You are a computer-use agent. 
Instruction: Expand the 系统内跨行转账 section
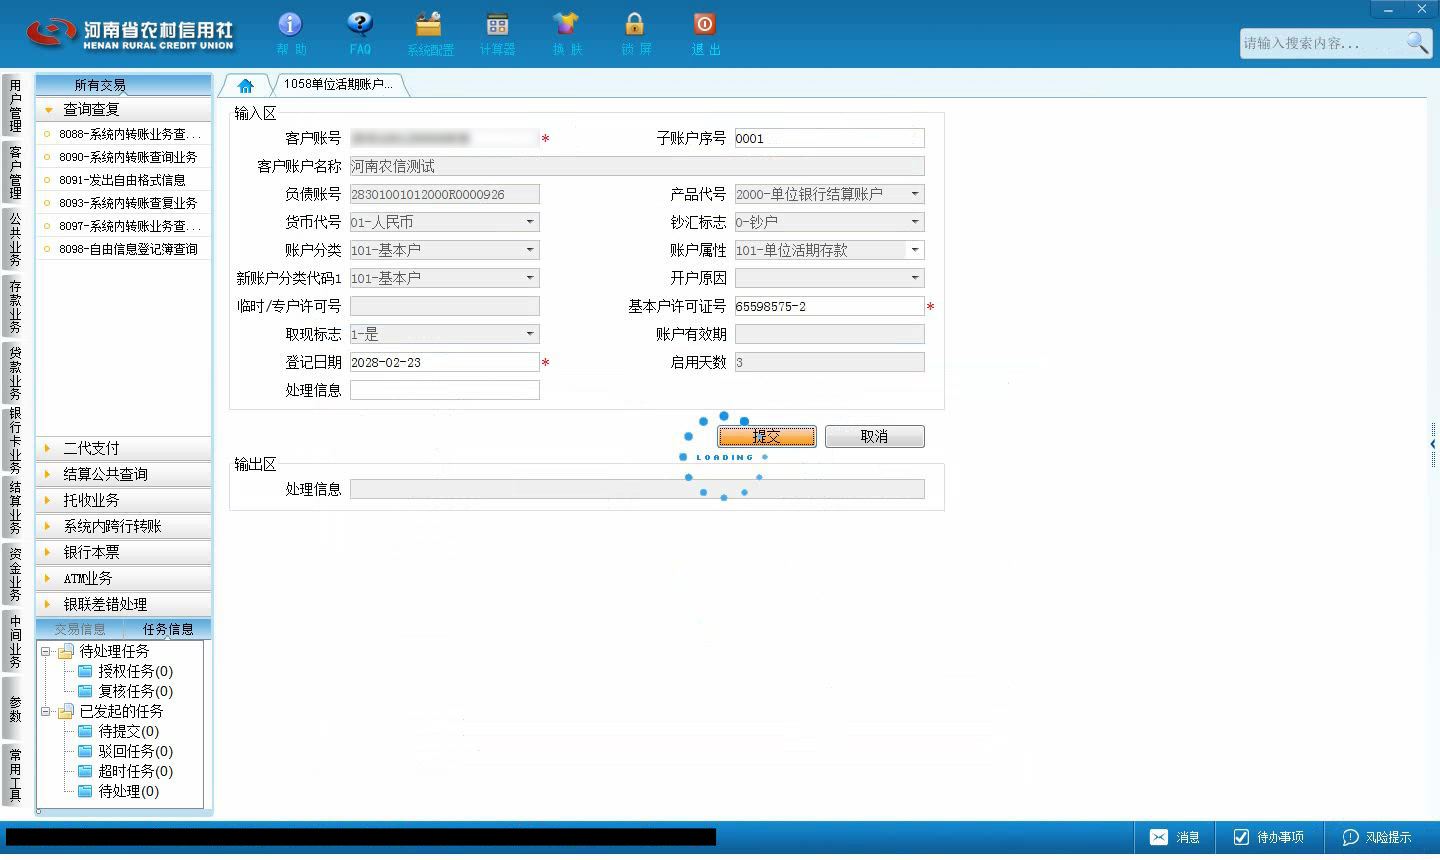tap(123, 526)
